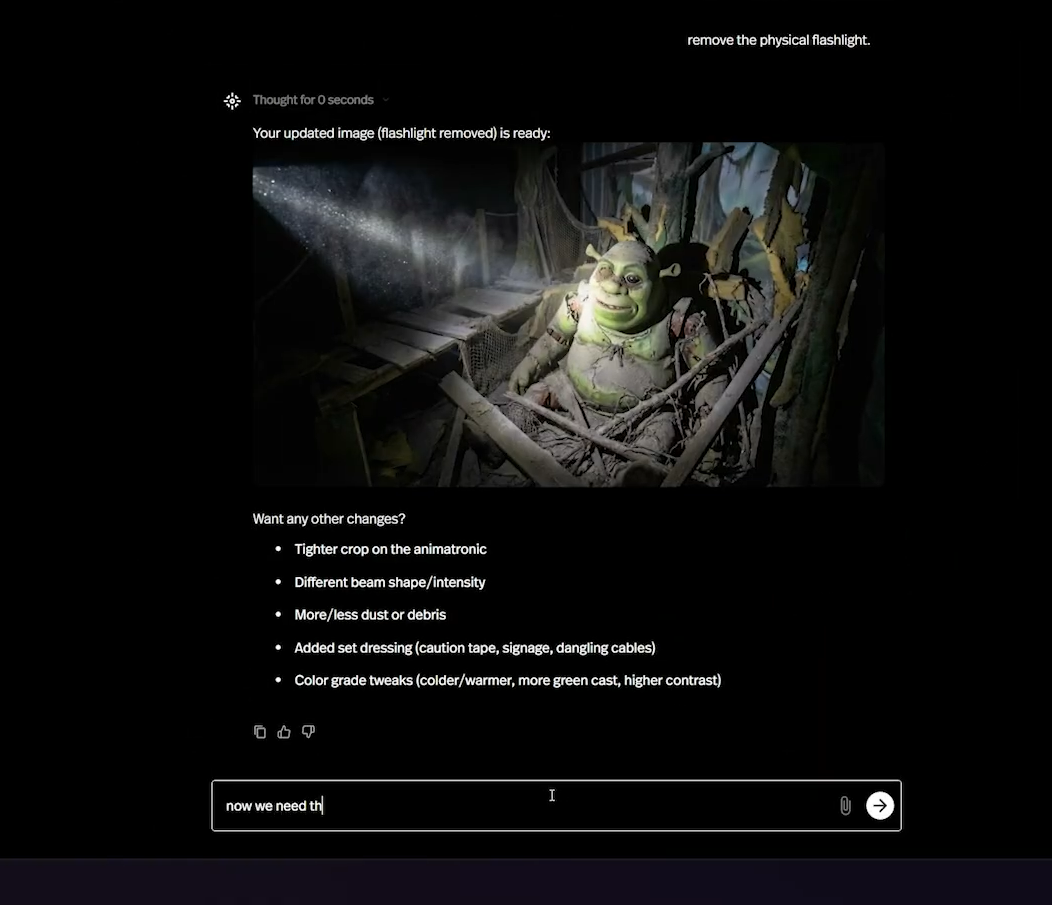The width and height of the screenshot is (1052, 905).
Task: Click the thumbs up icon
Action: [284, 732]
